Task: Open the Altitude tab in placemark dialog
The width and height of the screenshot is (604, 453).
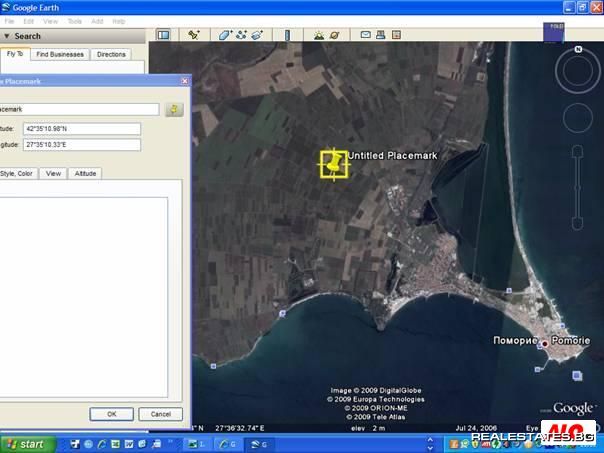Action: point(85,173)
